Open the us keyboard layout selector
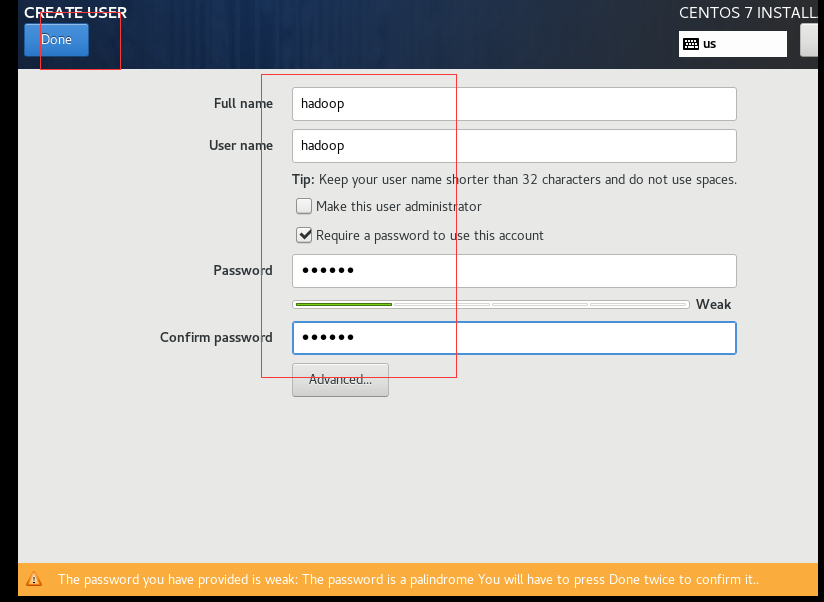The image size is (824, 602). tap(733, 44)
